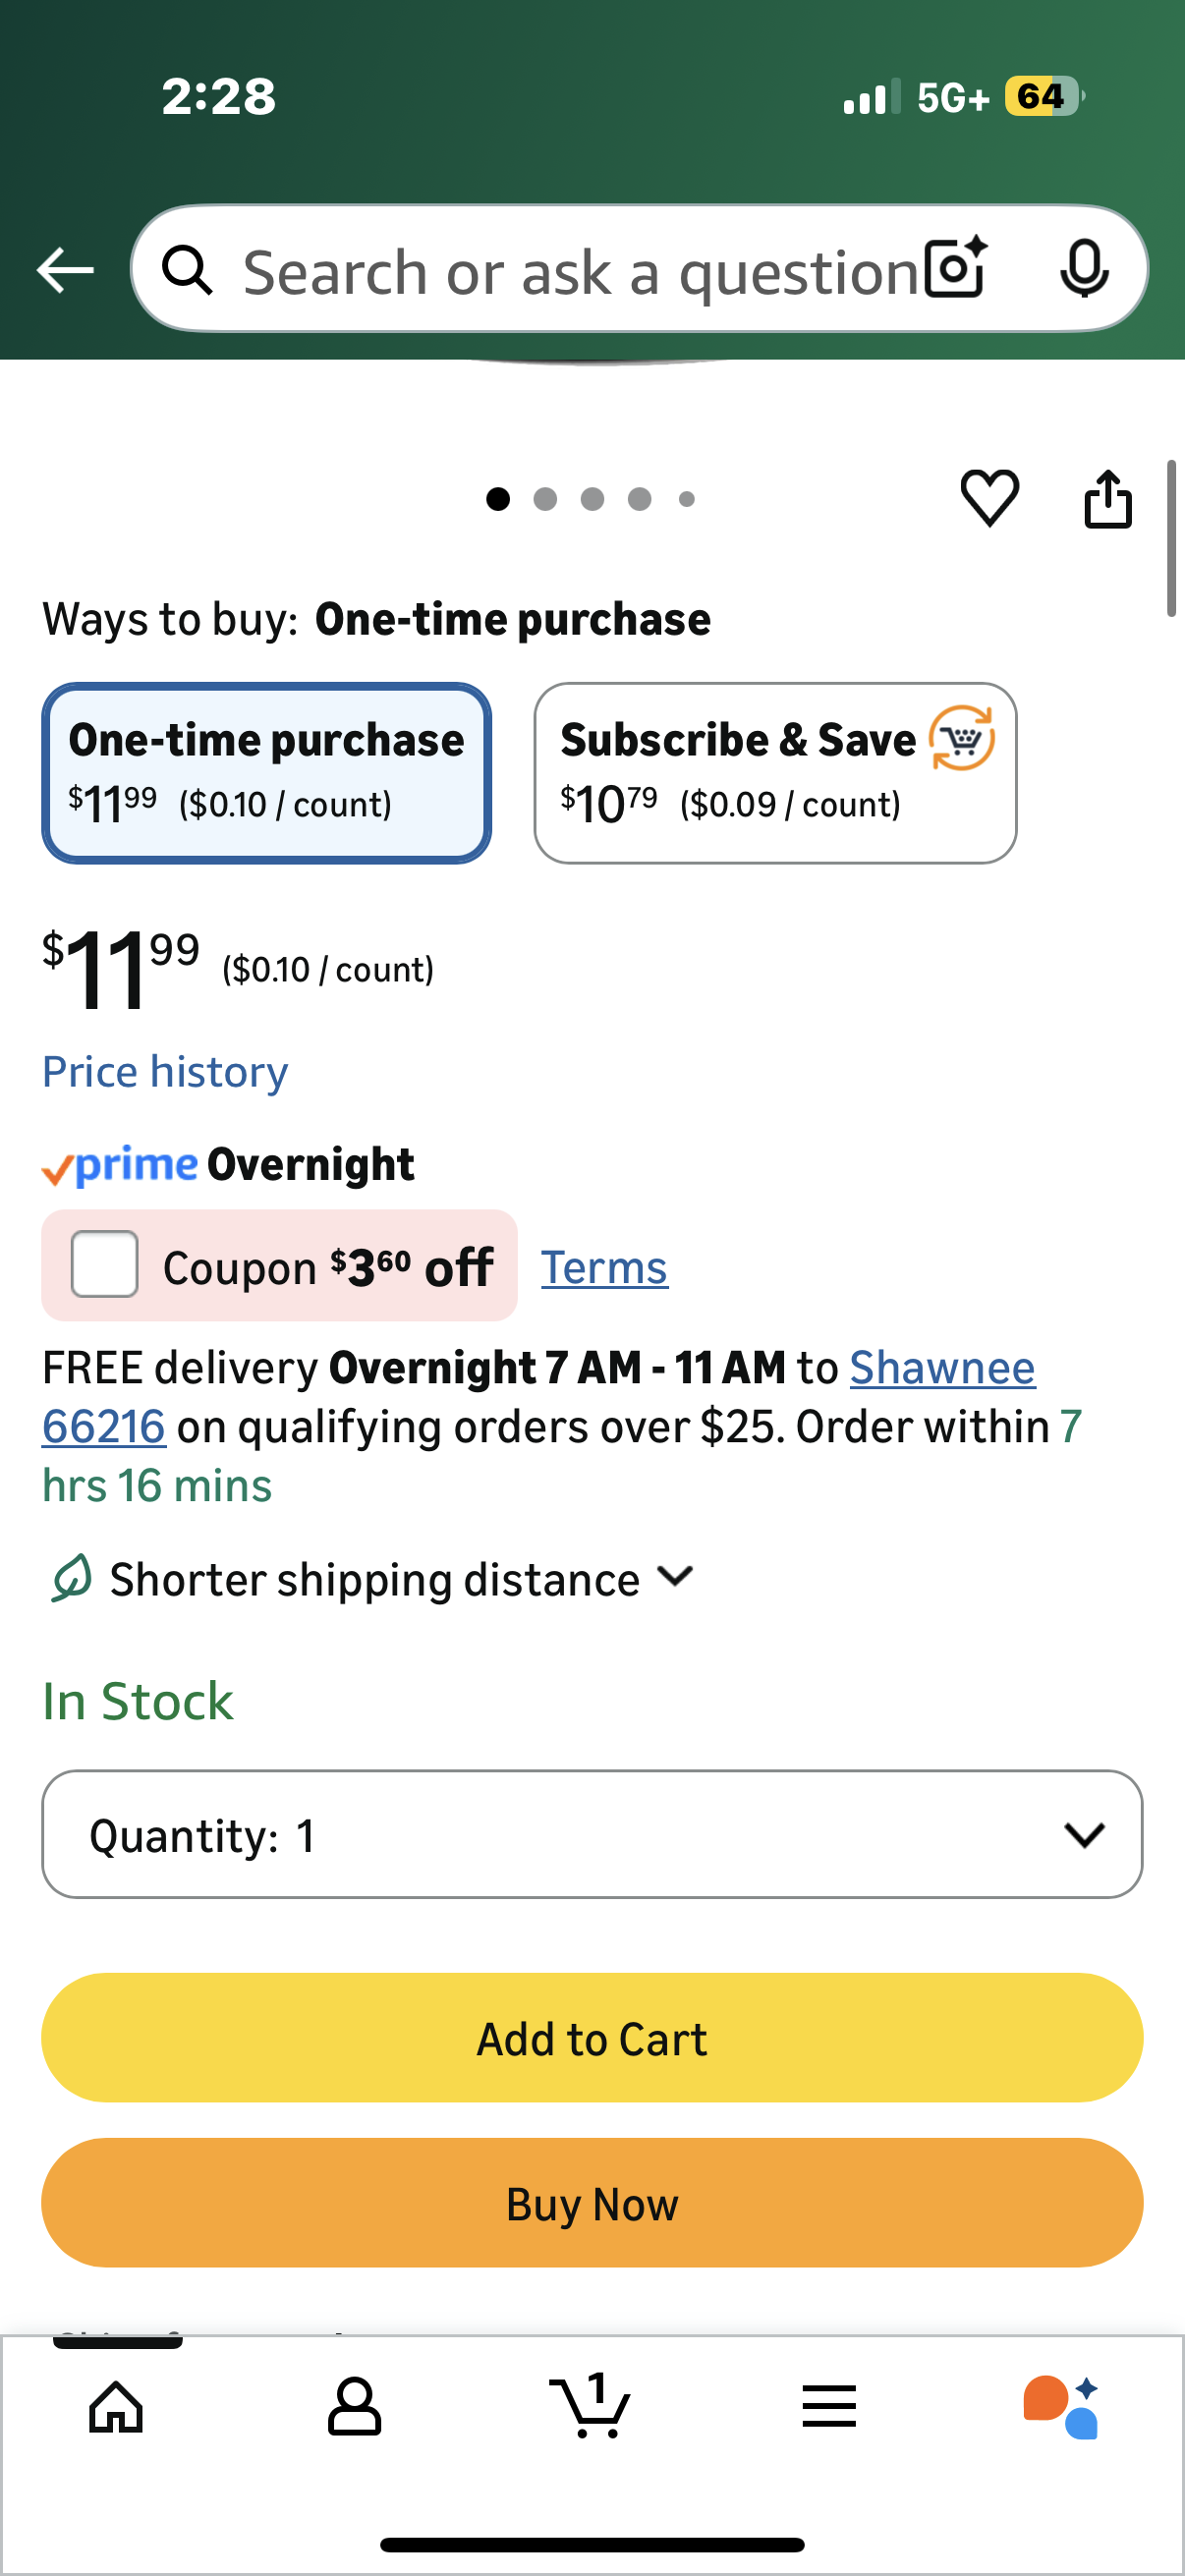Tap the second image carousel dot
This screenshot has height=2576, width=1185.
coord(545,499)
